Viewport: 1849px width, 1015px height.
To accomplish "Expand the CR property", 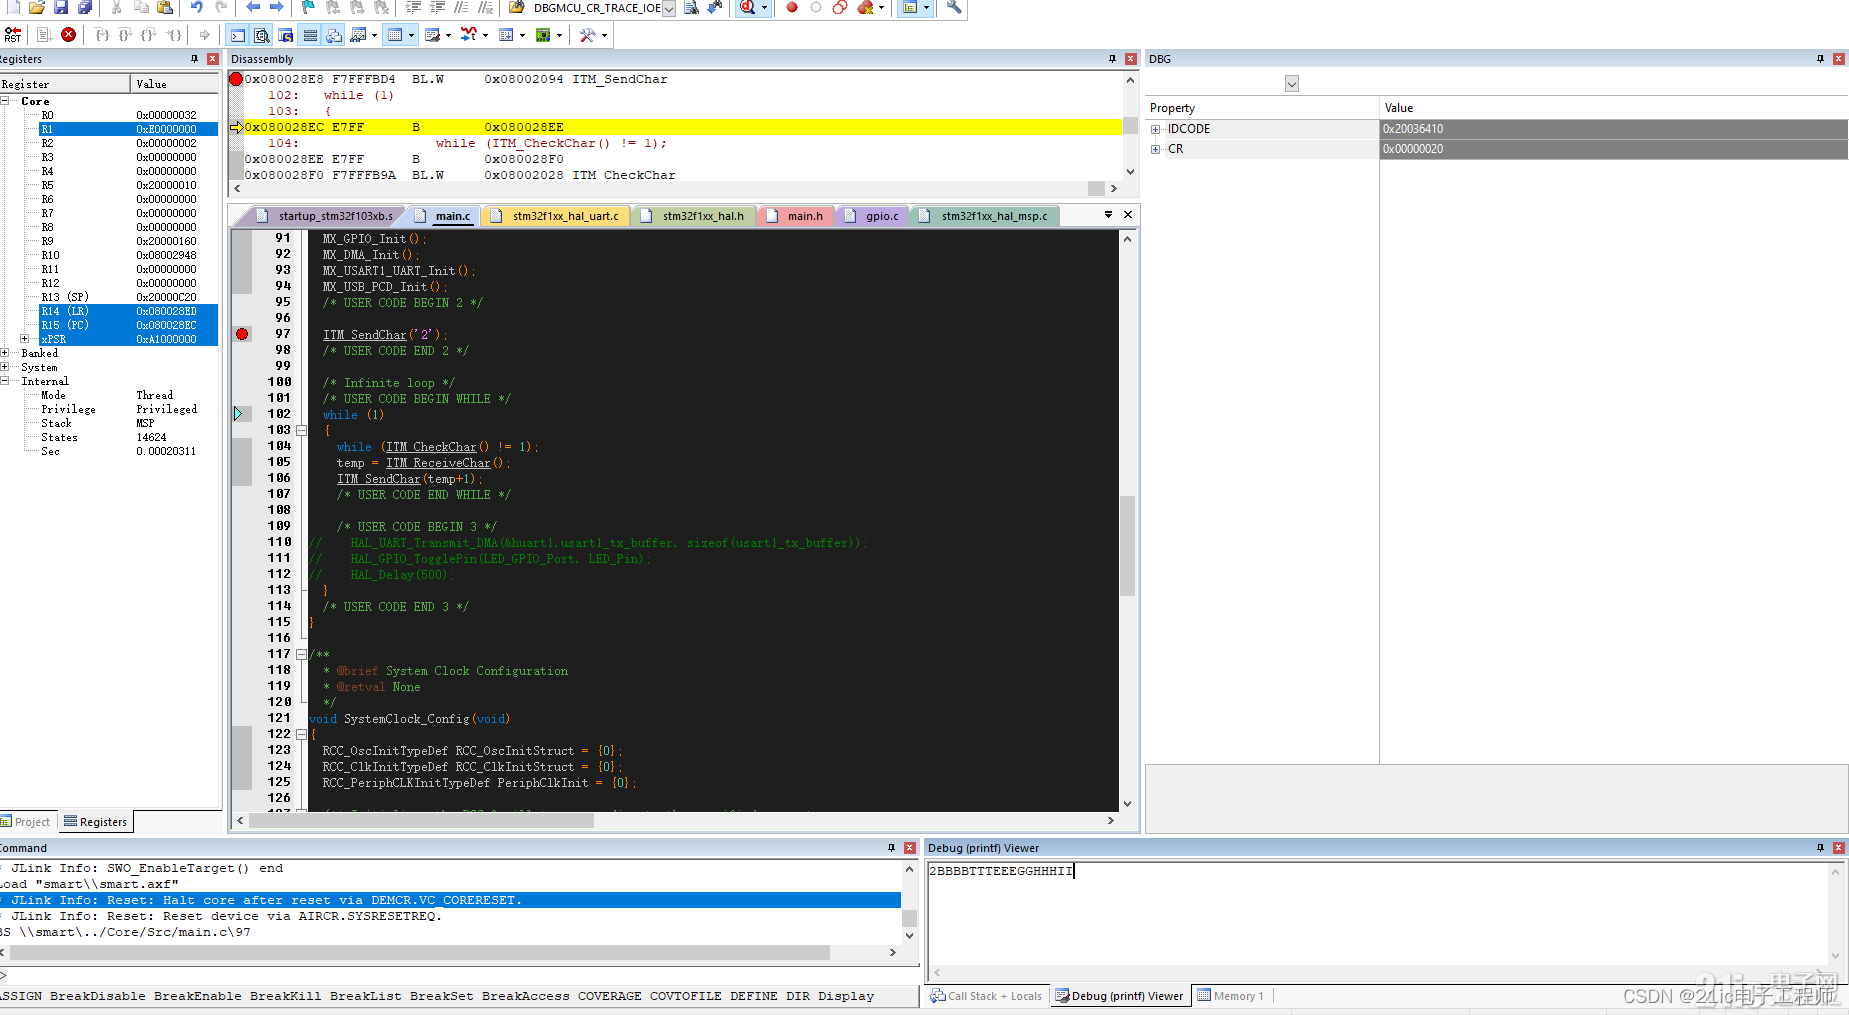I will point(1156,149).
